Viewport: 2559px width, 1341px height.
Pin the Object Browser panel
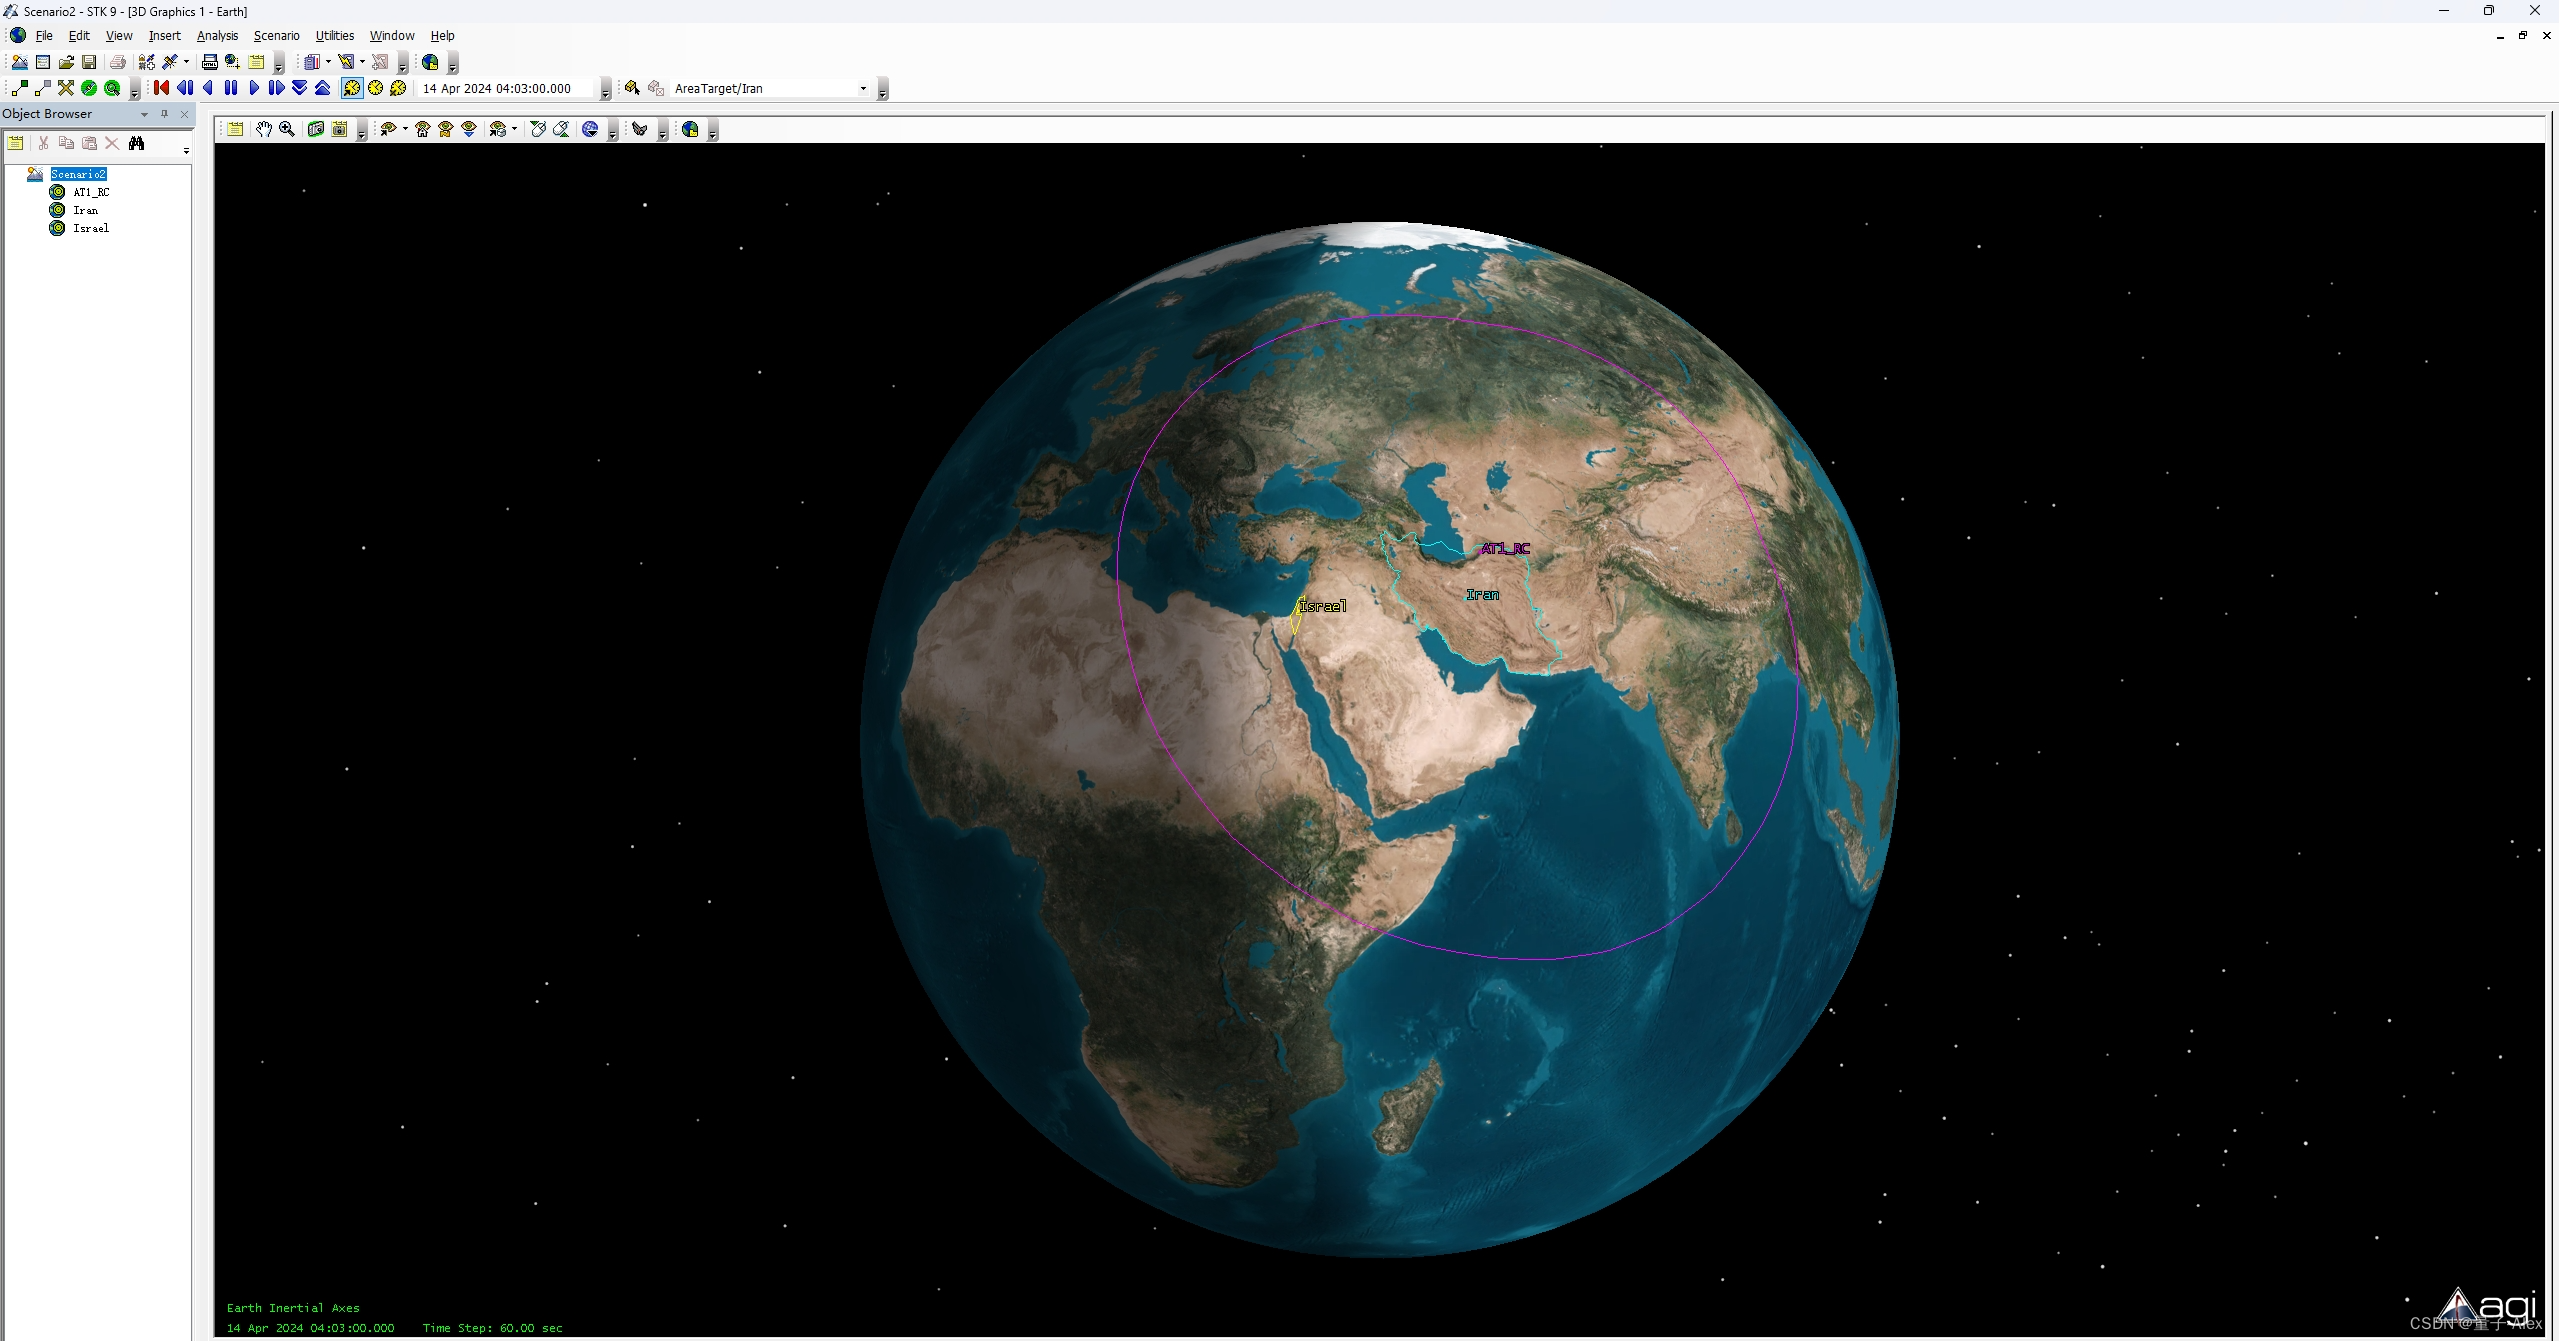coord(164,114)
